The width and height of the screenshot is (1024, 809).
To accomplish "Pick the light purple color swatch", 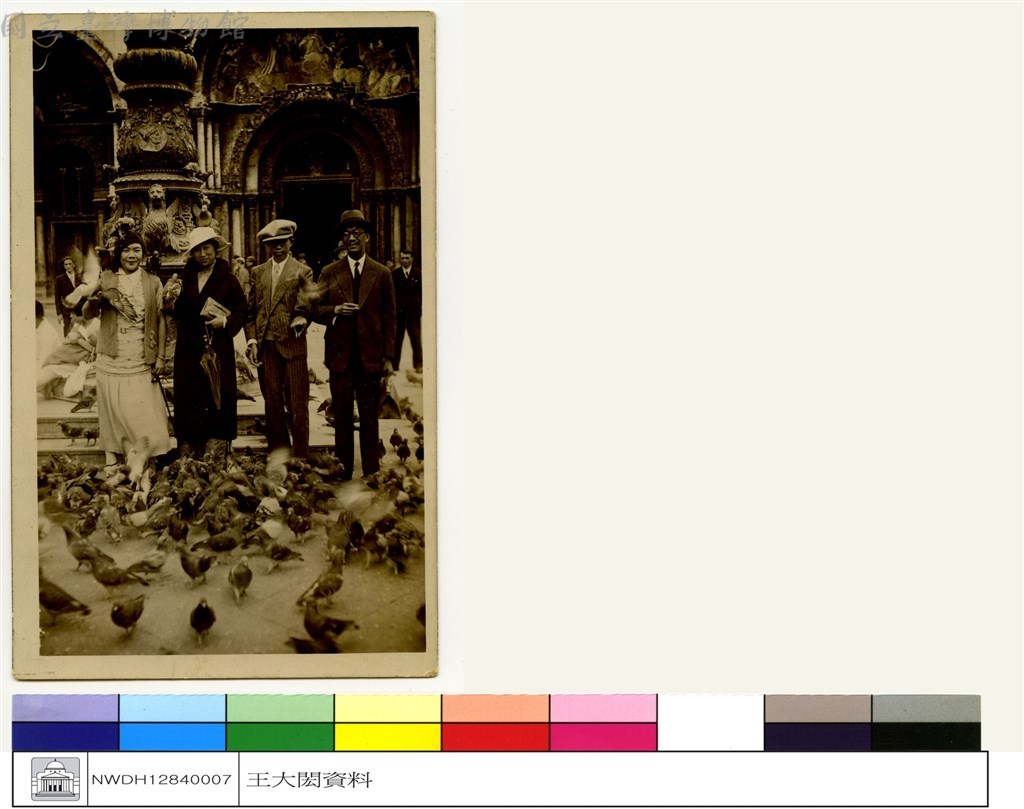I will [x=65, y=708].
